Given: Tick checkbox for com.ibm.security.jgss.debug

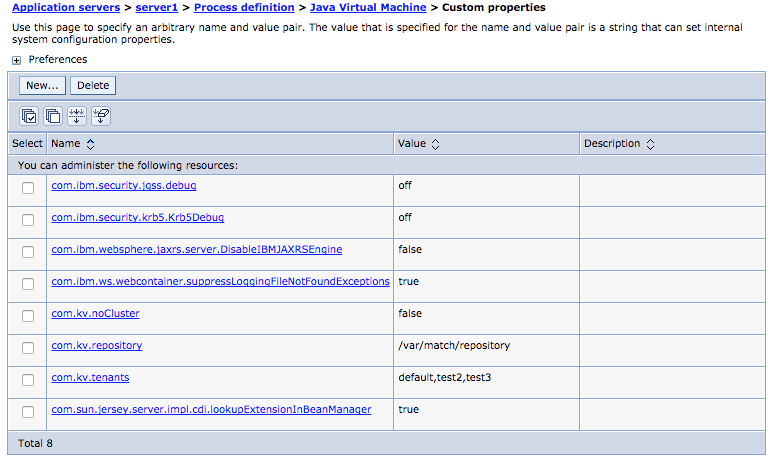Looking at the screenshot, I should point(28,187).
